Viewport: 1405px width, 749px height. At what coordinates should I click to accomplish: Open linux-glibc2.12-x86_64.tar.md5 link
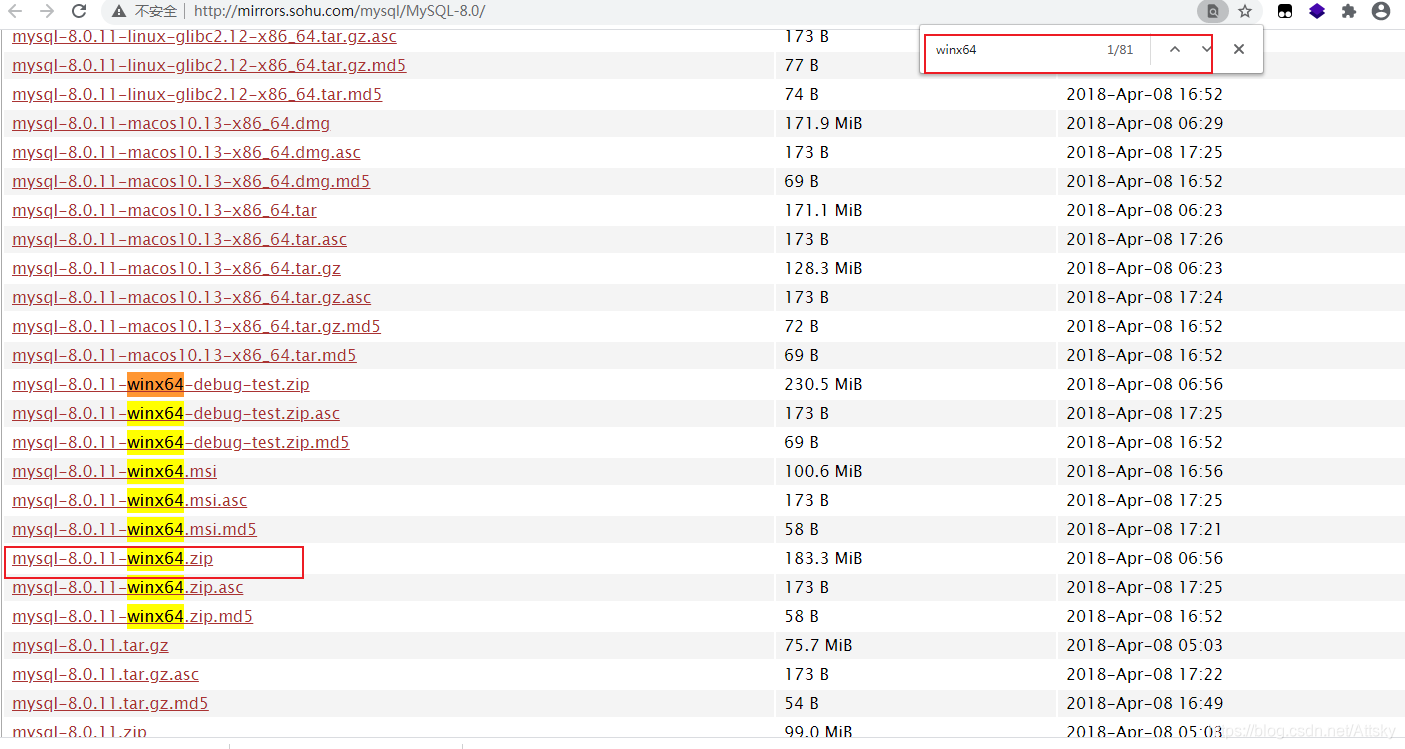(x=197, y=94)
